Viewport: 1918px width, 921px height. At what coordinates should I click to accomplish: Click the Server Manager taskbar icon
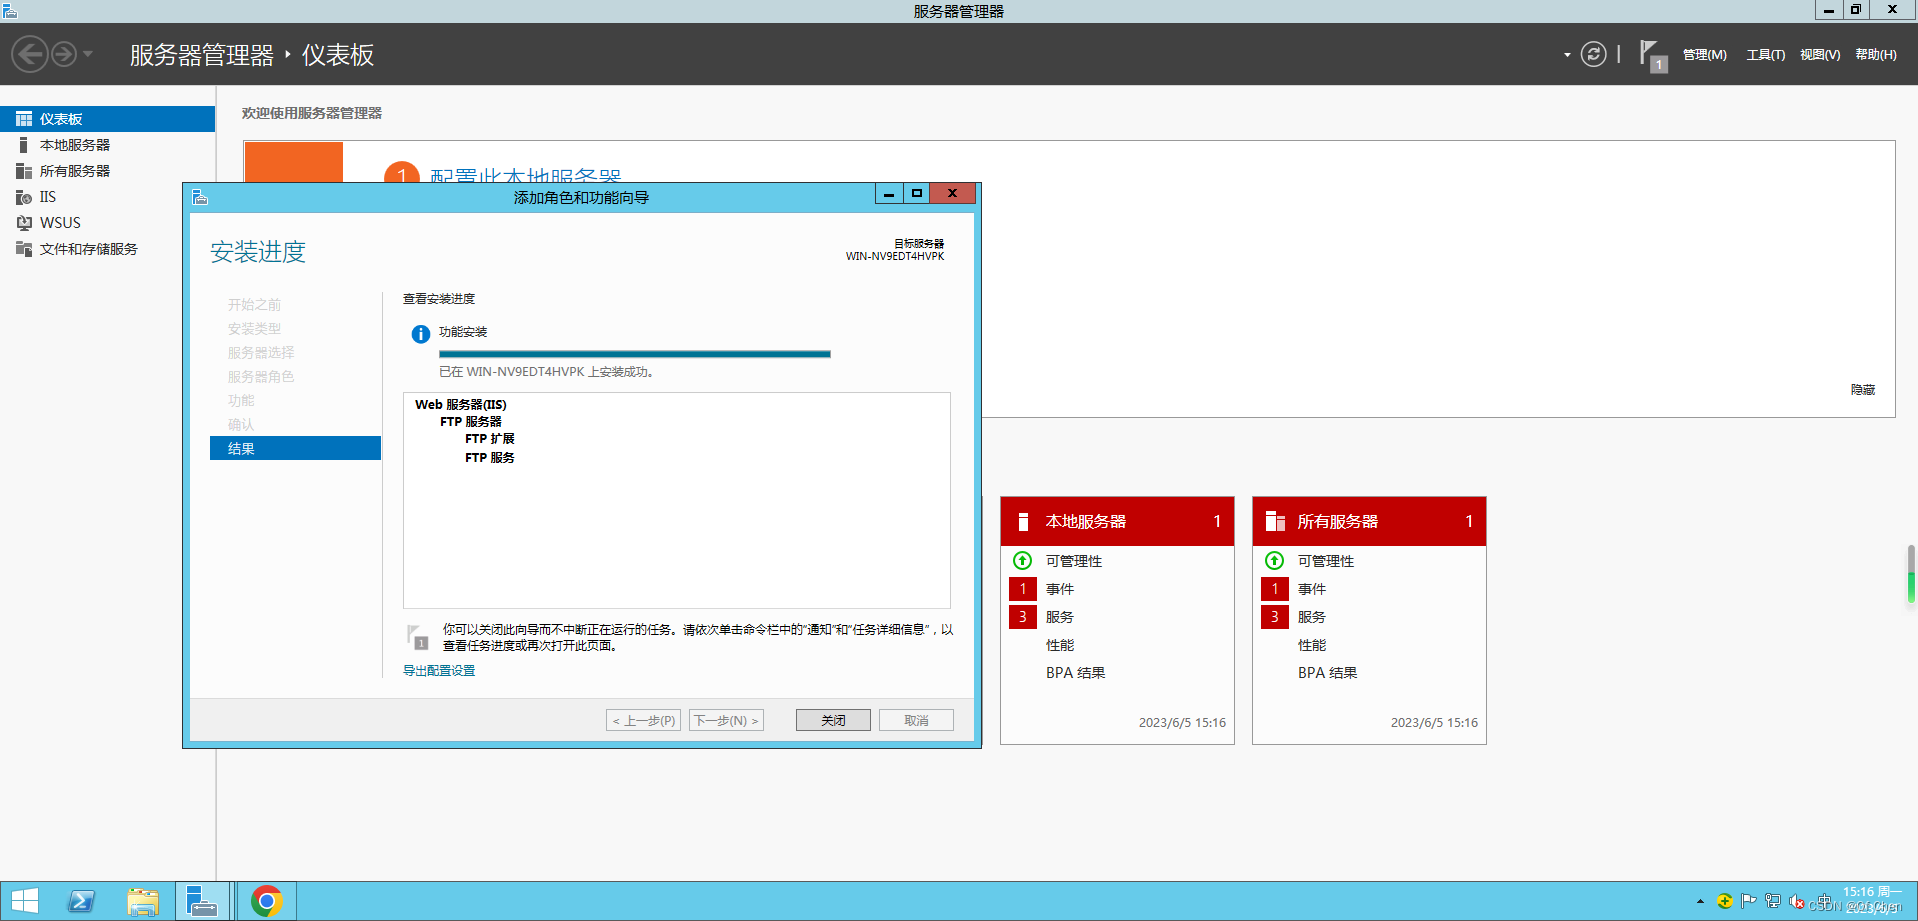tap(204, 901)
